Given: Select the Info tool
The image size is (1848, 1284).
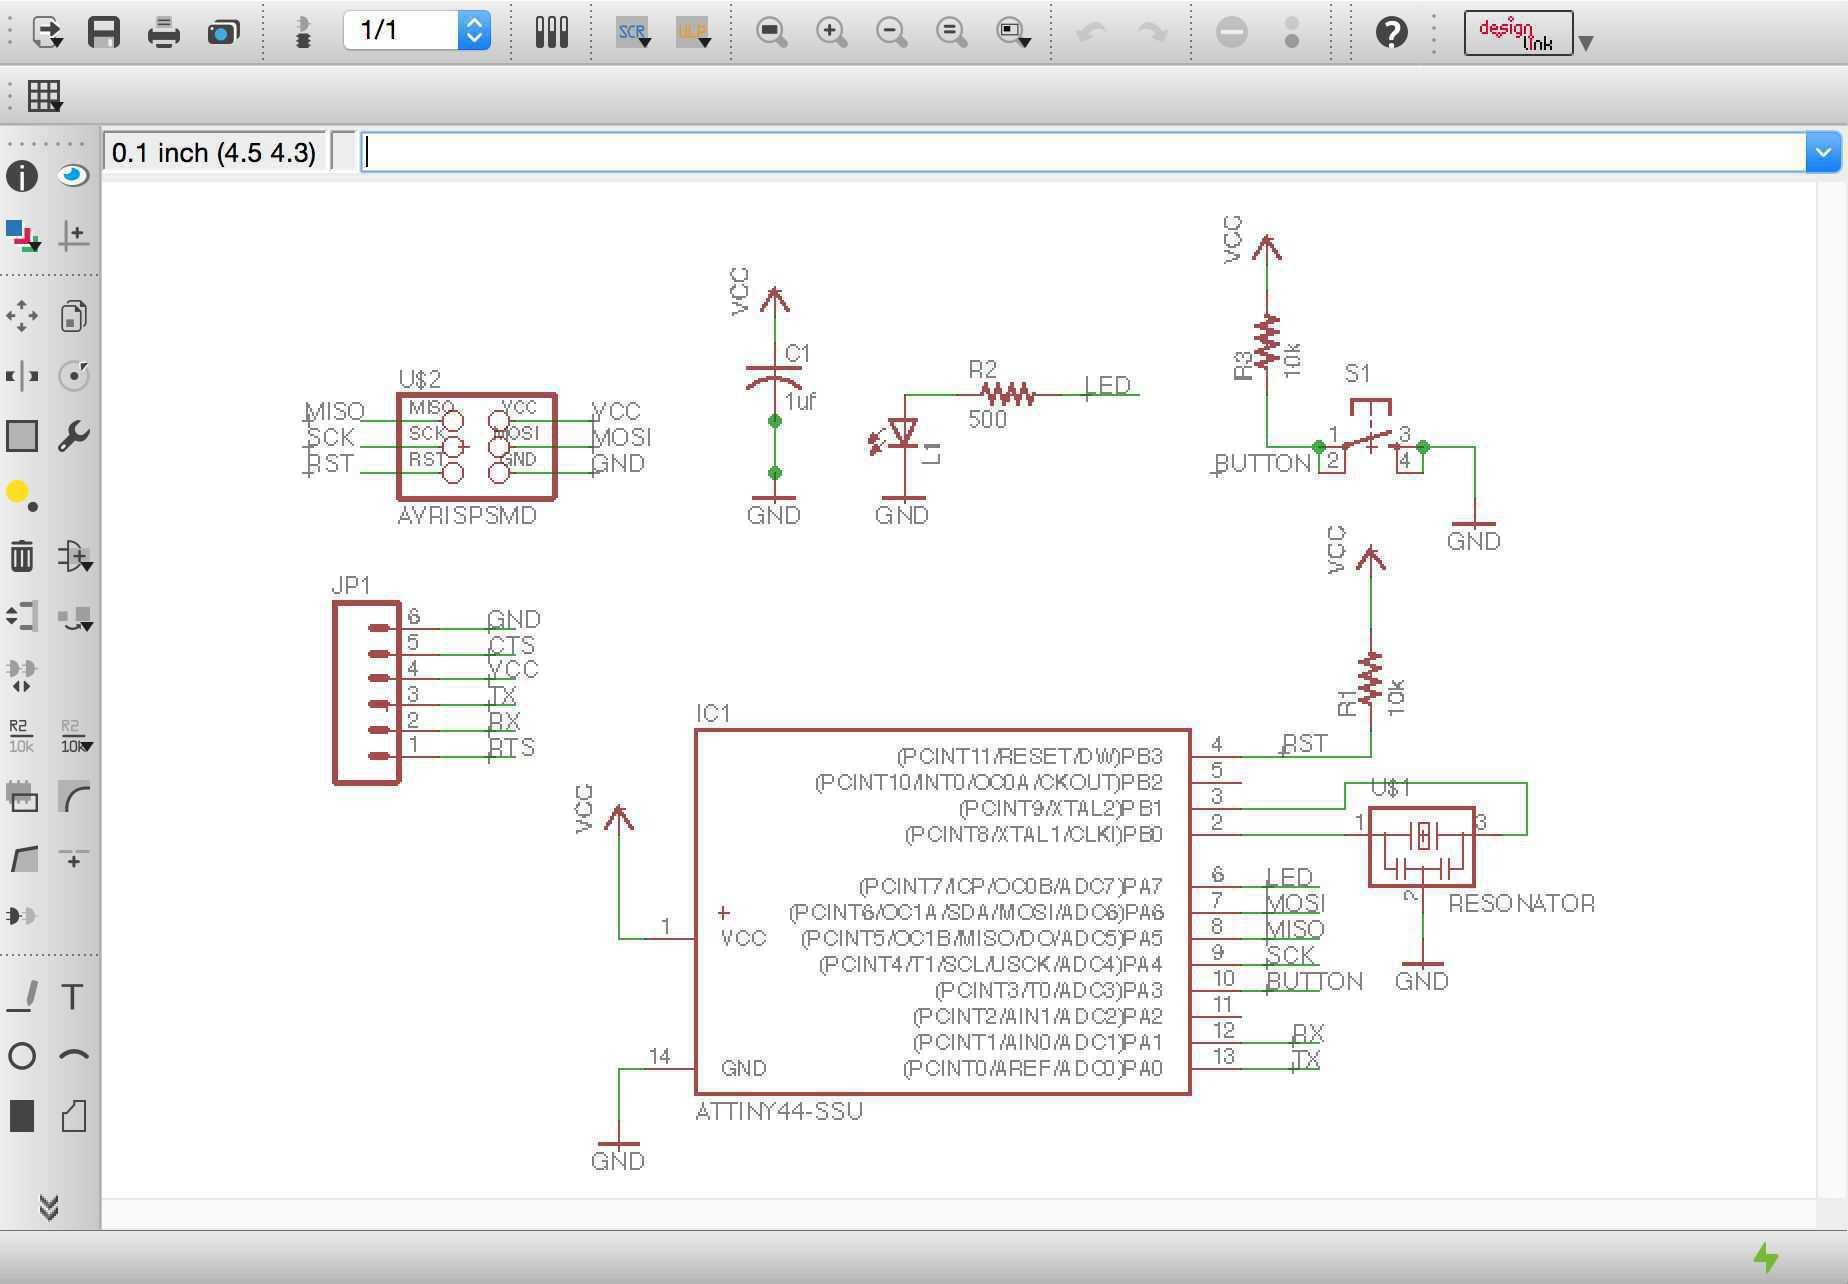Looking at the screenshot, I should point(22,177).
